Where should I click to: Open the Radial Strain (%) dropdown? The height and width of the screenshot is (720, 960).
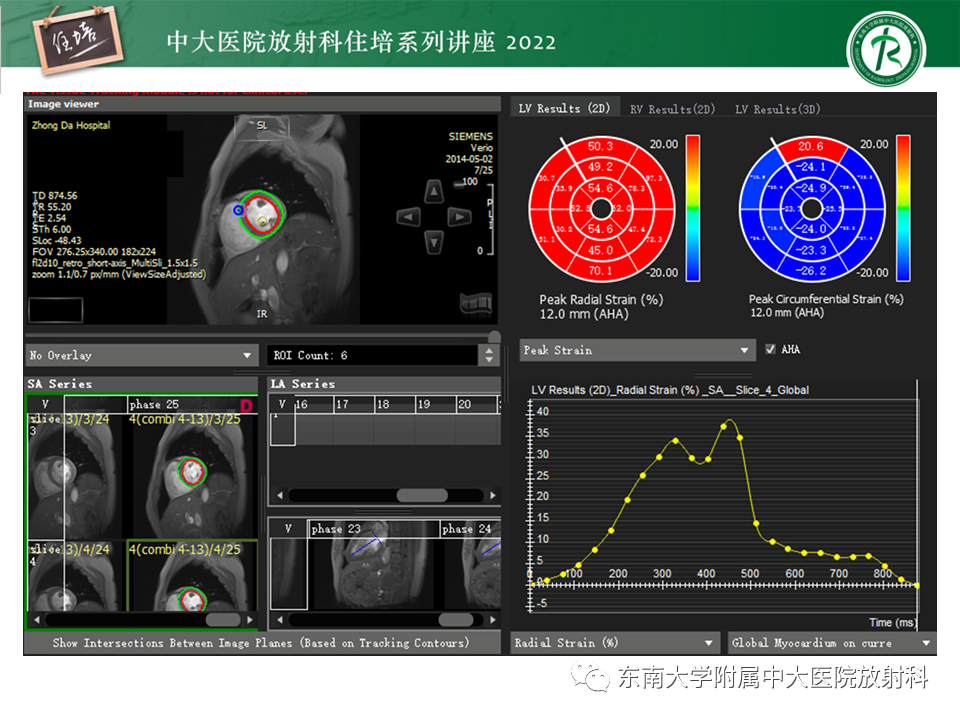pos(614,643)
